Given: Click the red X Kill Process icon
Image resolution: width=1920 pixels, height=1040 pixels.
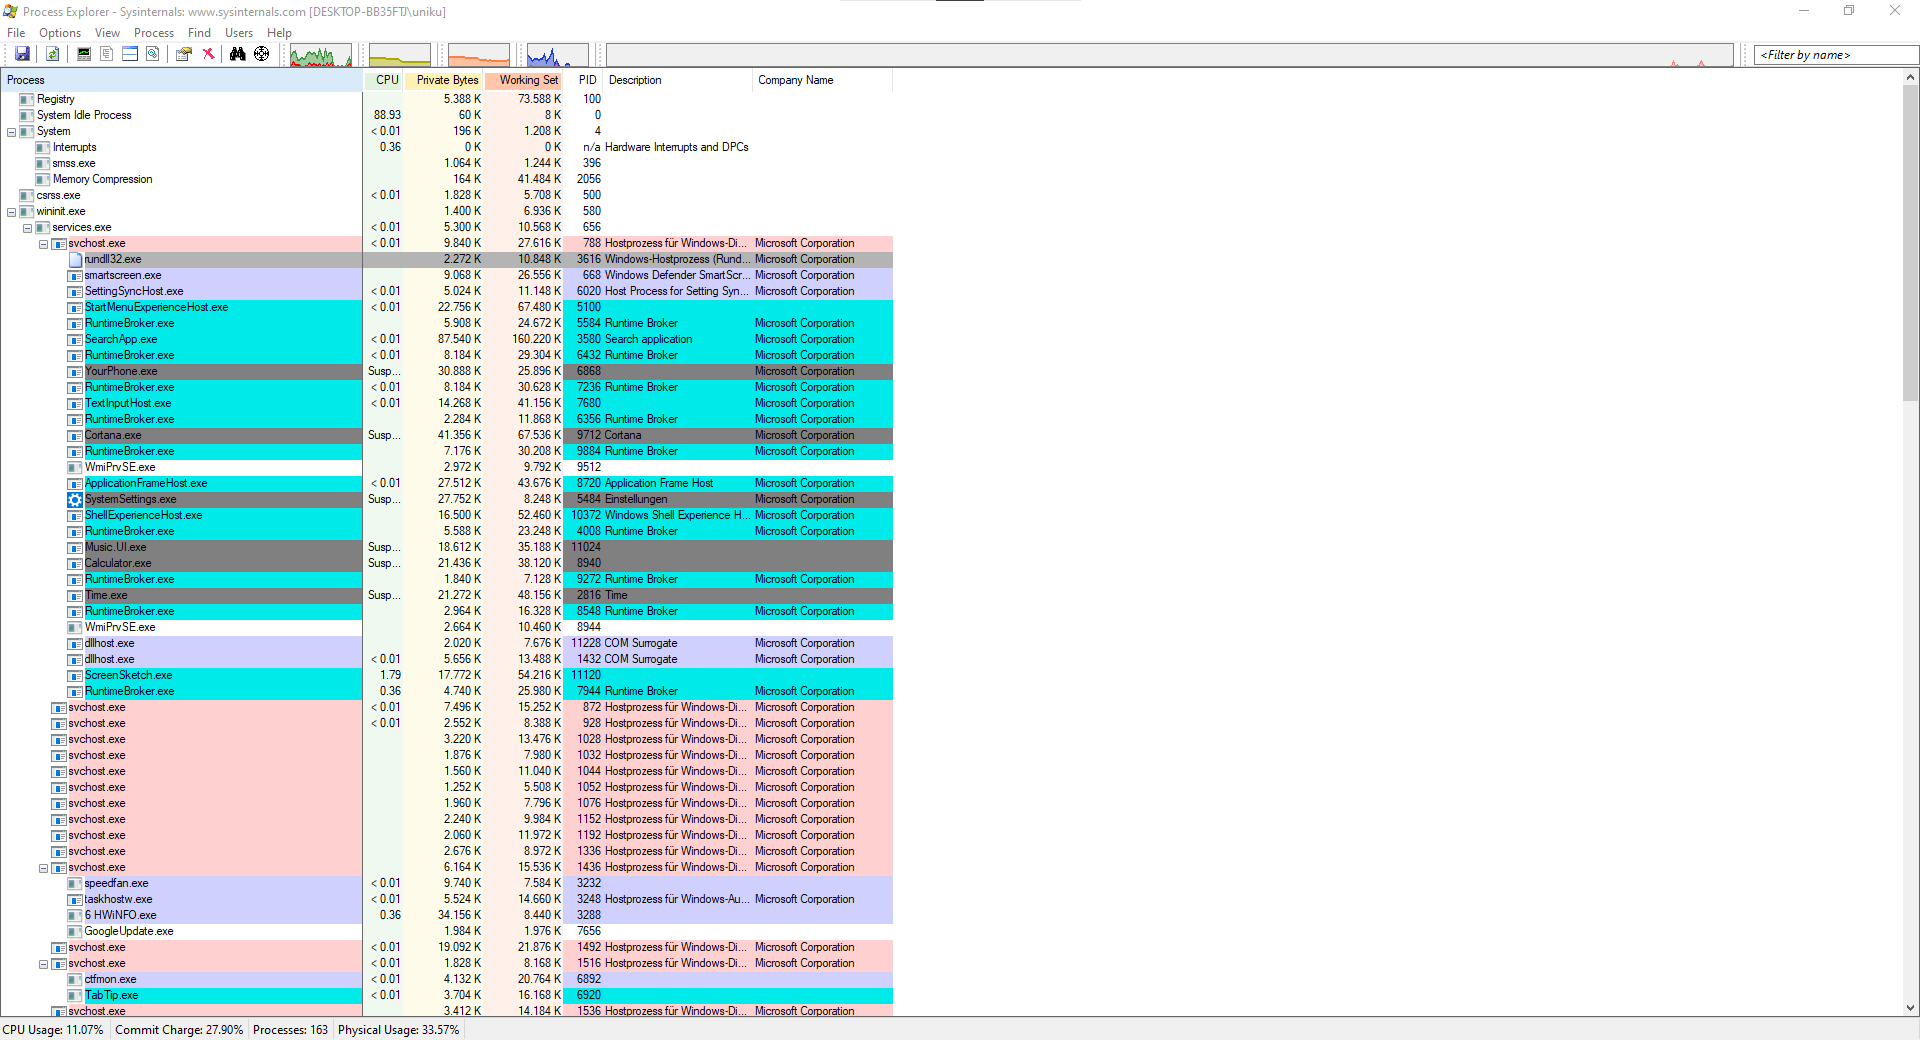Looking at the screenshot, I should tap(208, 54).
